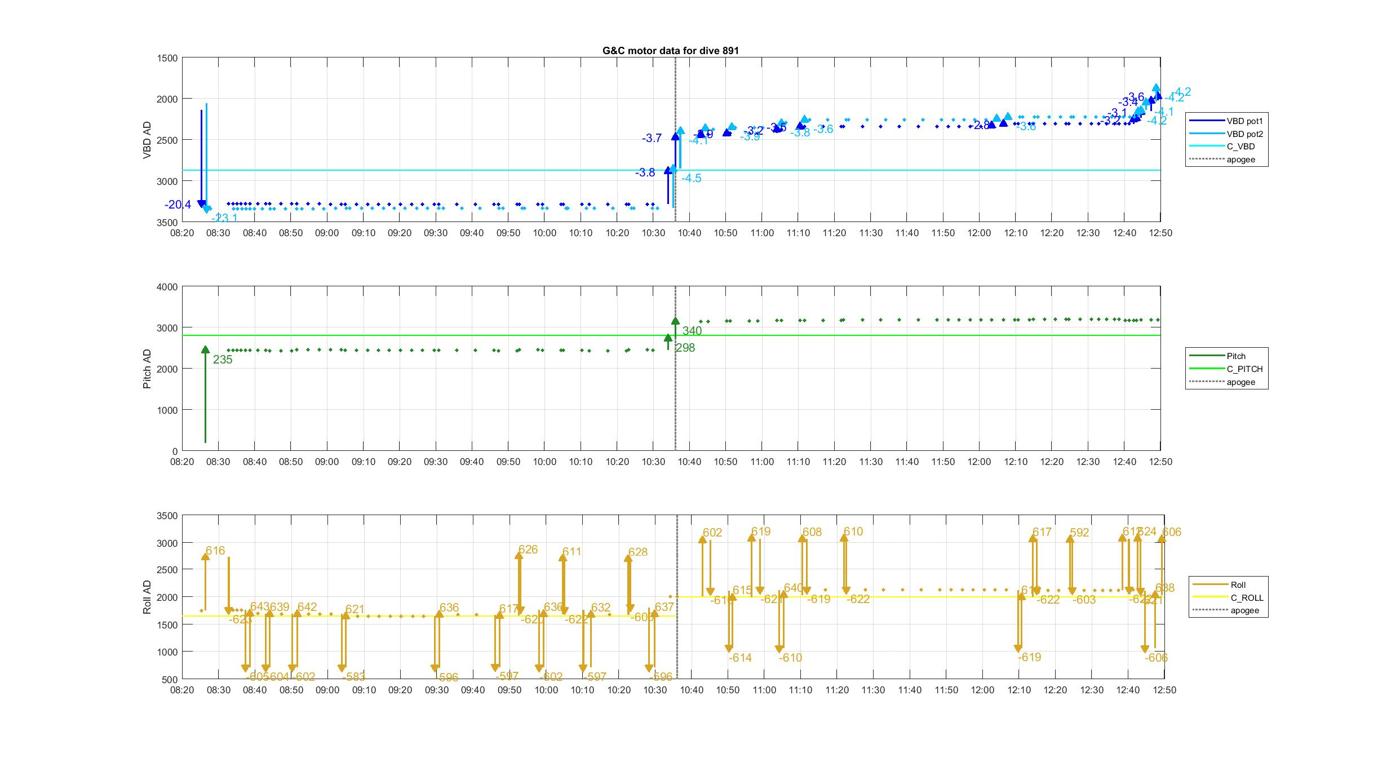Click the '621' roll data label
This screenshot has height=764, width=1400.
click(x=355, y=609)
